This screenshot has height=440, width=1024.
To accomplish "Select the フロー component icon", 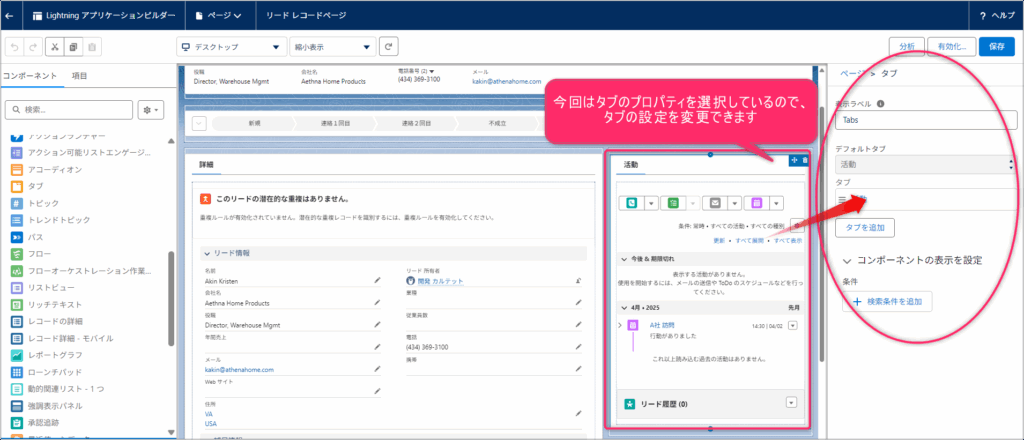I will coord(18,254).
